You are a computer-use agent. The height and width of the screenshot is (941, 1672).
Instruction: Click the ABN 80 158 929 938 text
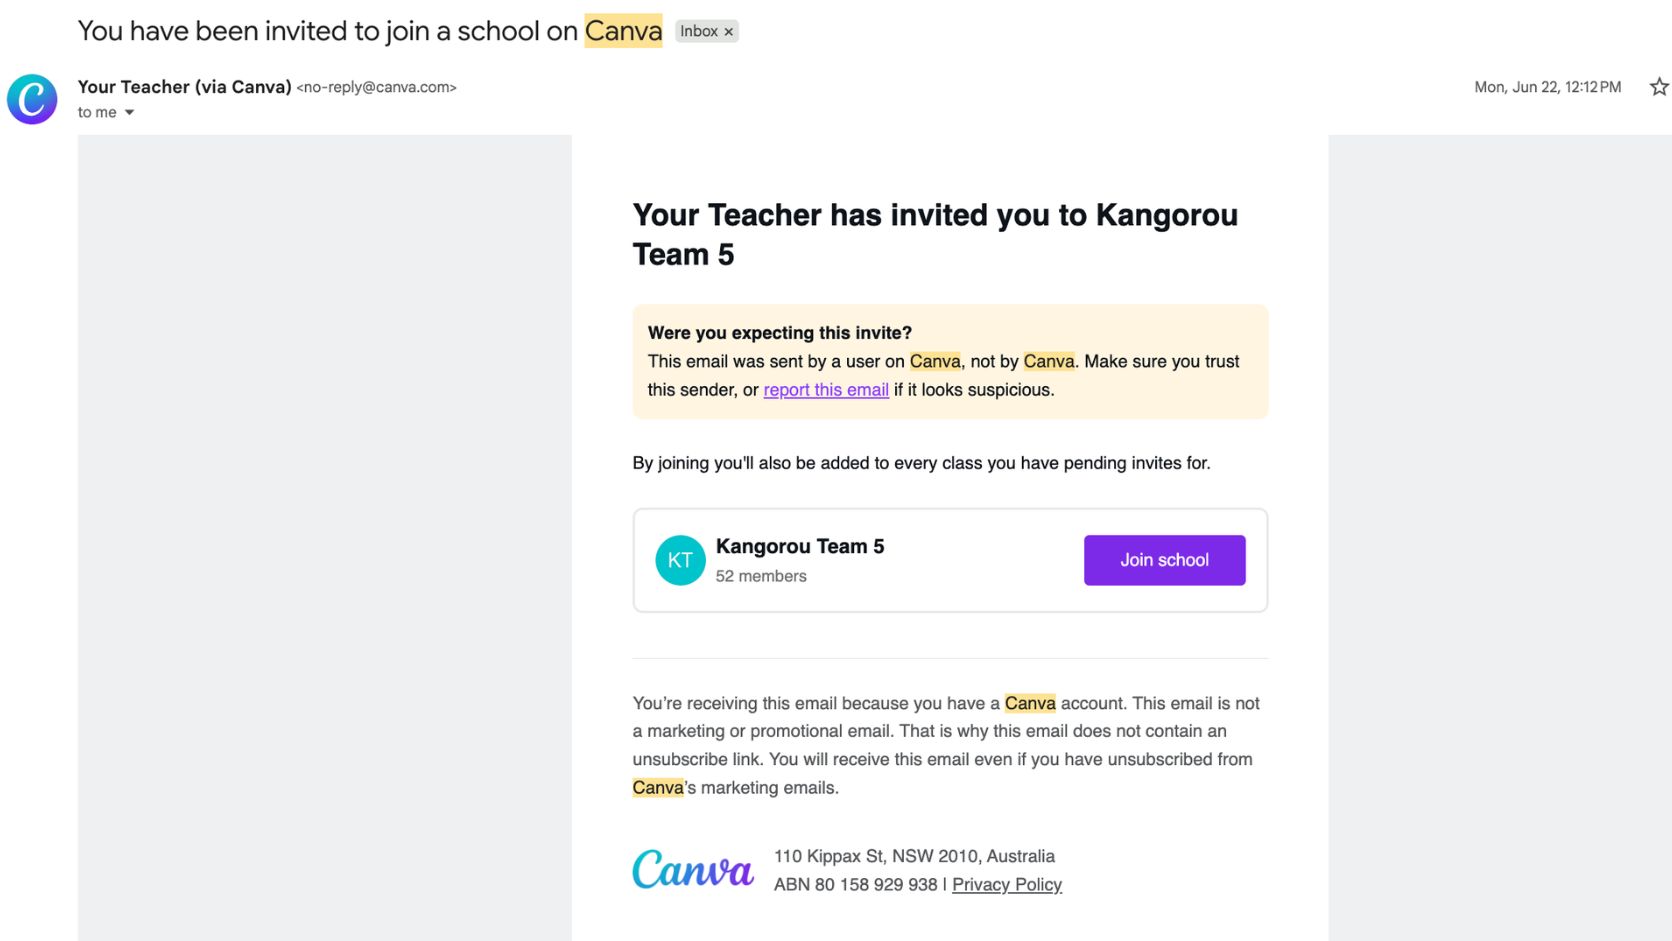pyautogui.click(x=856, y=885)
